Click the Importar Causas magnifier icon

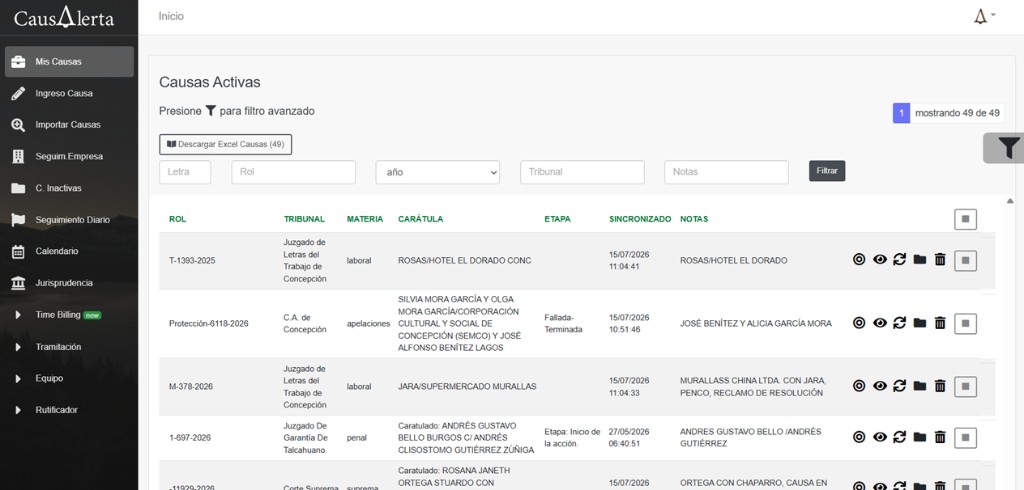[x=18, y=125]
